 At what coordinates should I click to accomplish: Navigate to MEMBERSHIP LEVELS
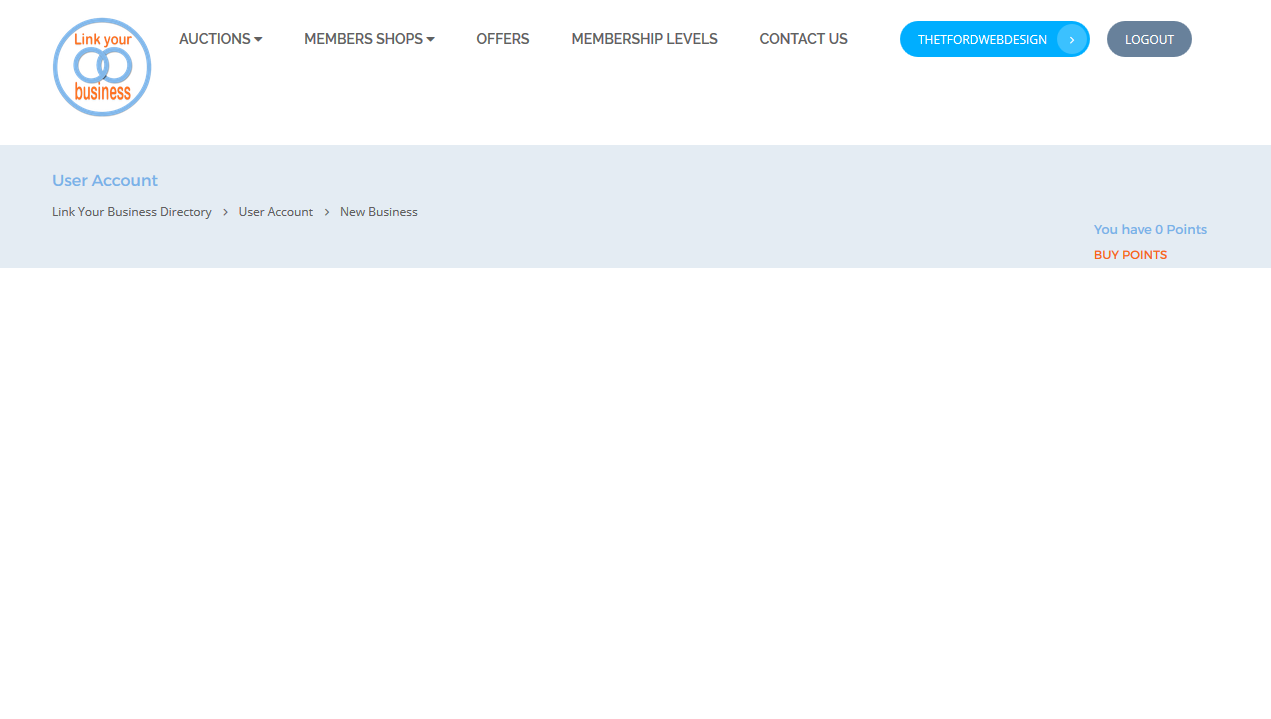tap(644, 39)
